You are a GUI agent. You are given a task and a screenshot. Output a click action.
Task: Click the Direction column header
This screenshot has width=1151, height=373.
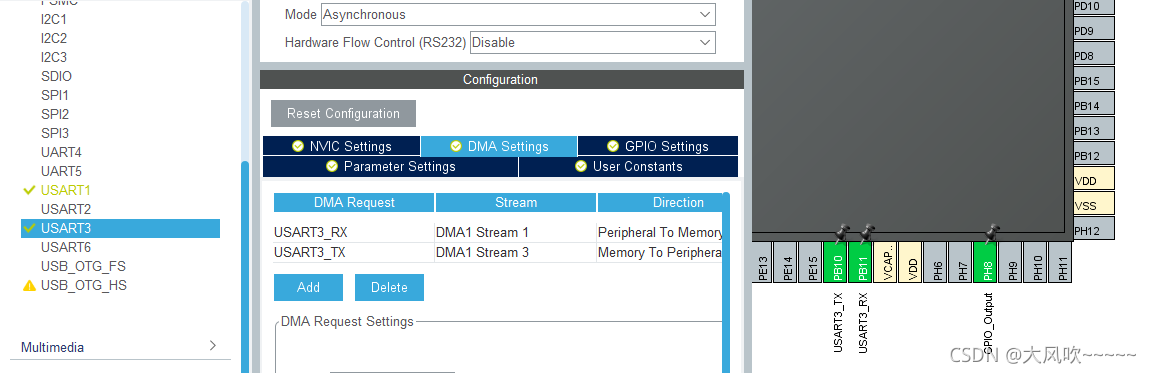661,203
